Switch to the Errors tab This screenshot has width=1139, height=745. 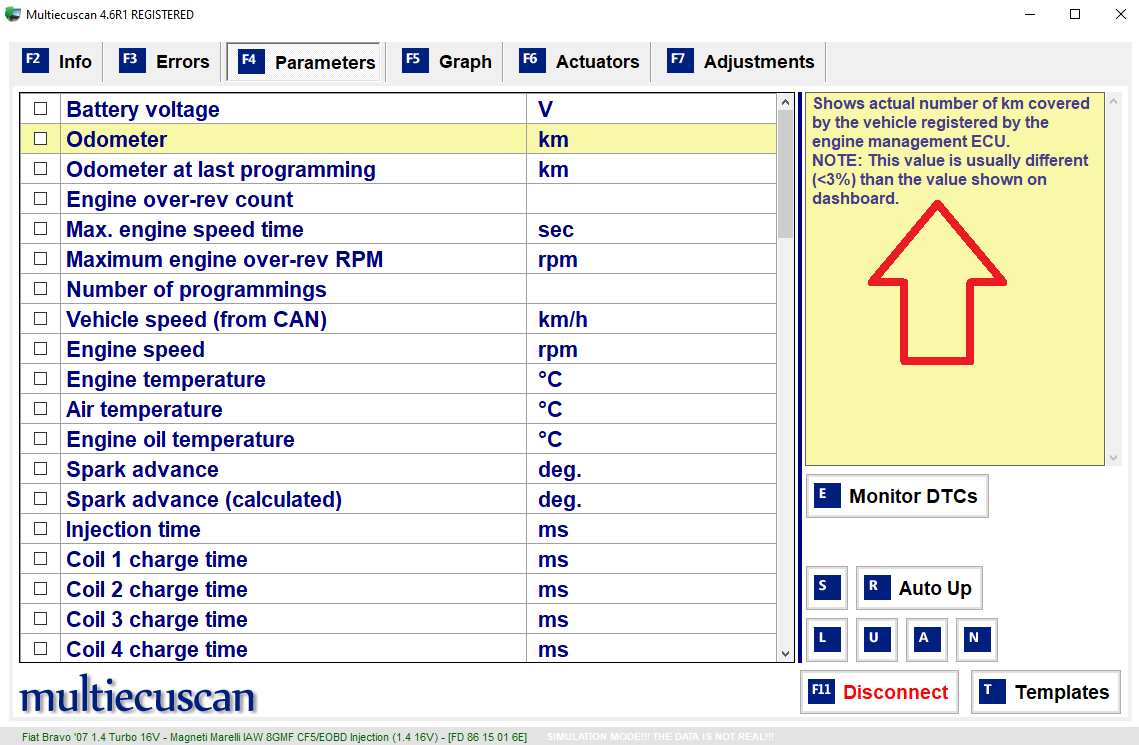tap(165, 62)
